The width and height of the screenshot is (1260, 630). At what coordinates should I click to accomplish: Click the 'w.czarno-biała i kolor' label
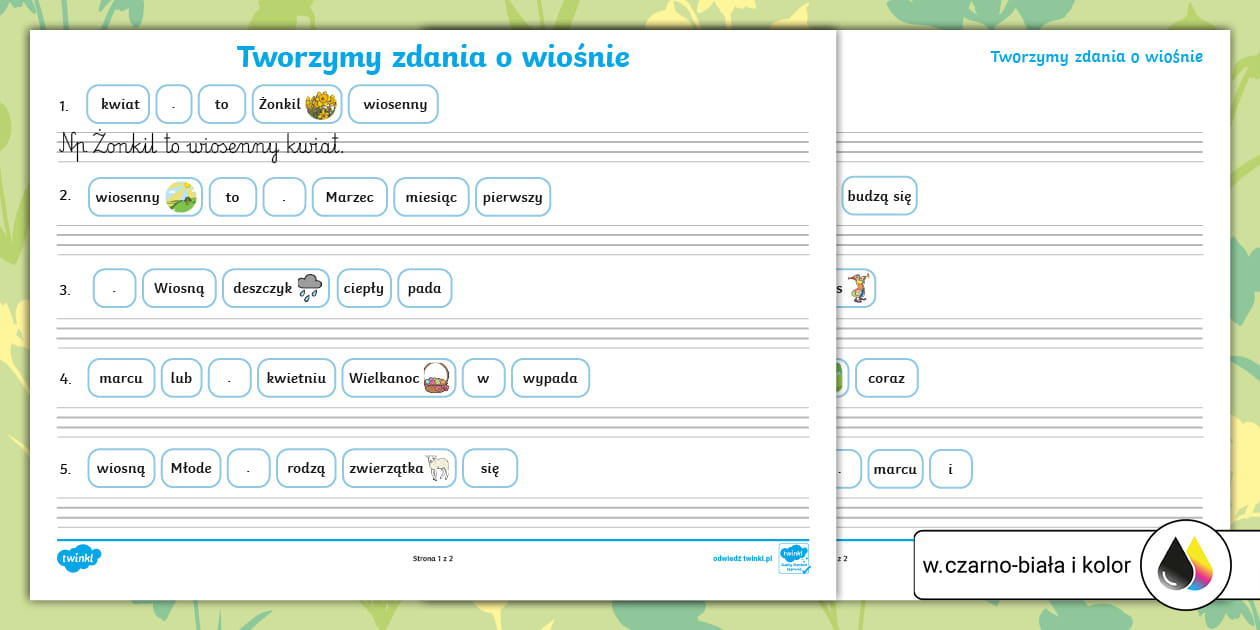point(1026,565)
